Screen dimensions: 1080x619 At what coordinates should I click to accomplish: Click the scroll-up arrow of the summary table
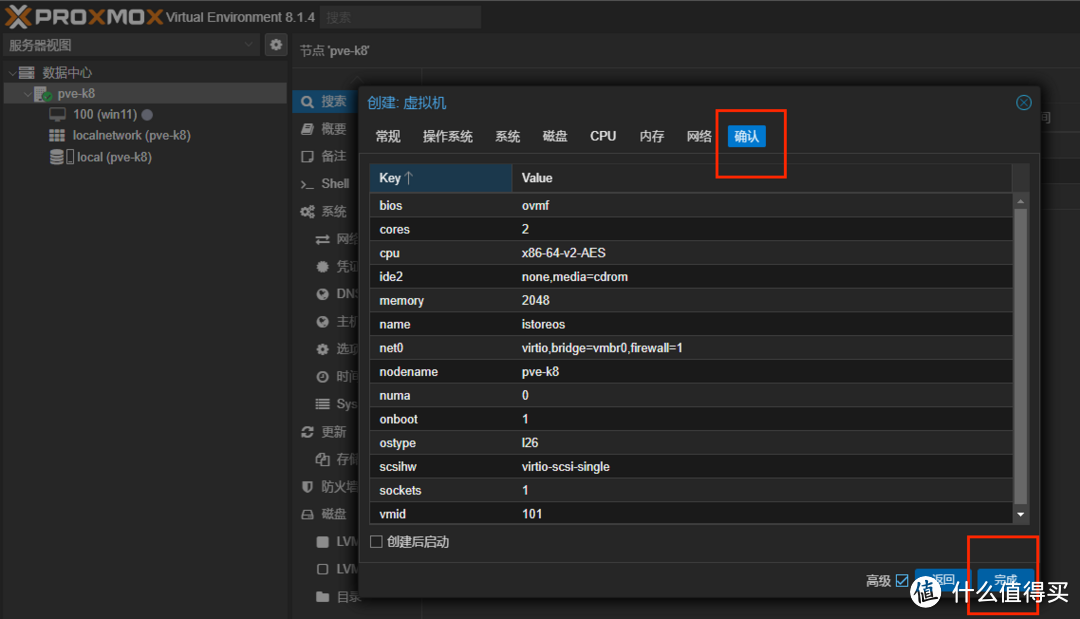coord(1021,201)
